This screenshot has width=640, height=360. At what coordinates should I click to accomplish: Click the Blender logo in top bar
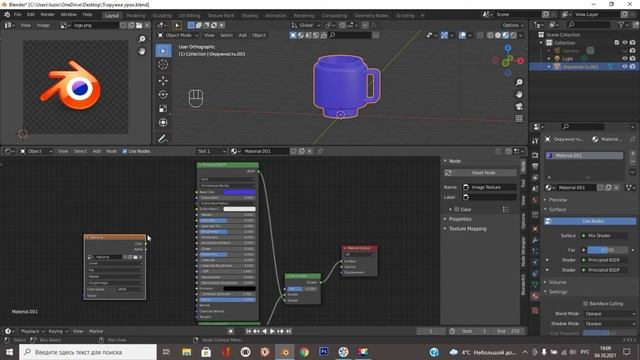pos(7,15)
